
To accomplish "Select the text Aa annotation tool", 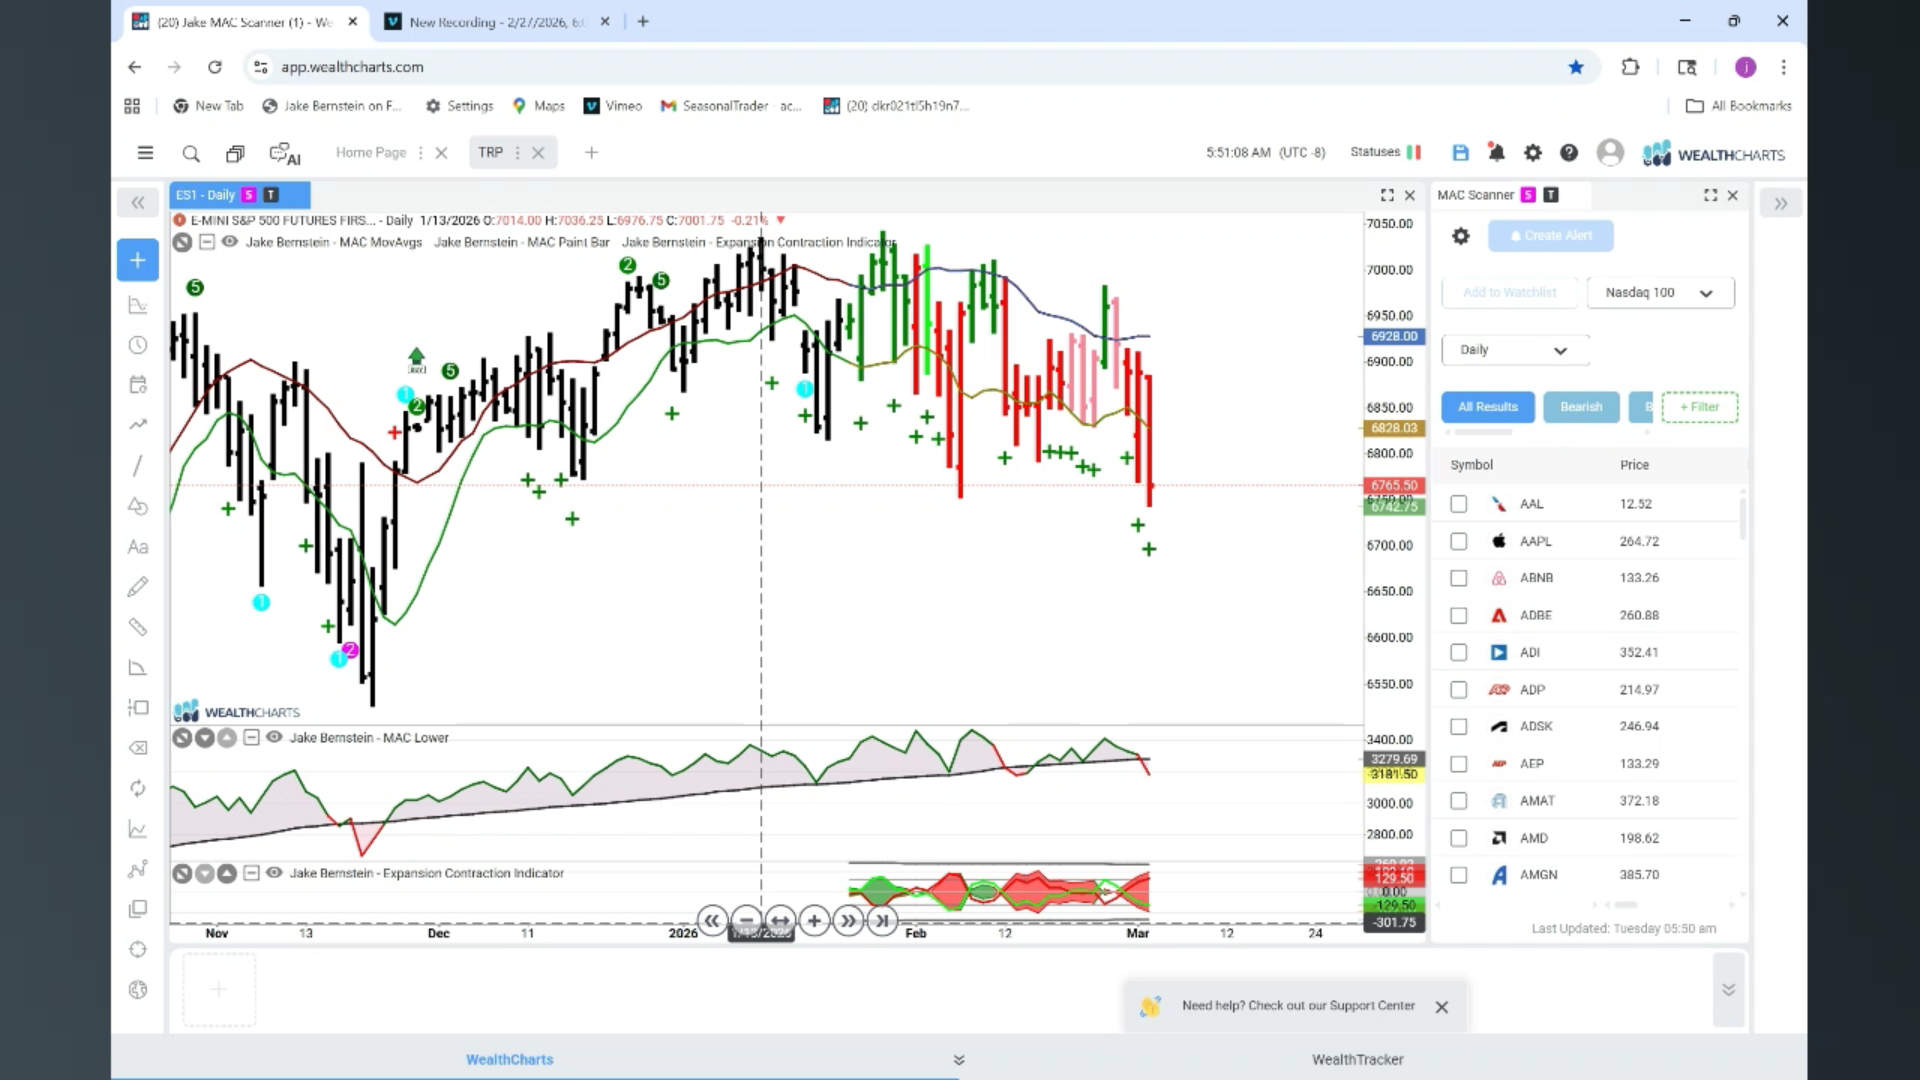I will (x=138, y=547).
